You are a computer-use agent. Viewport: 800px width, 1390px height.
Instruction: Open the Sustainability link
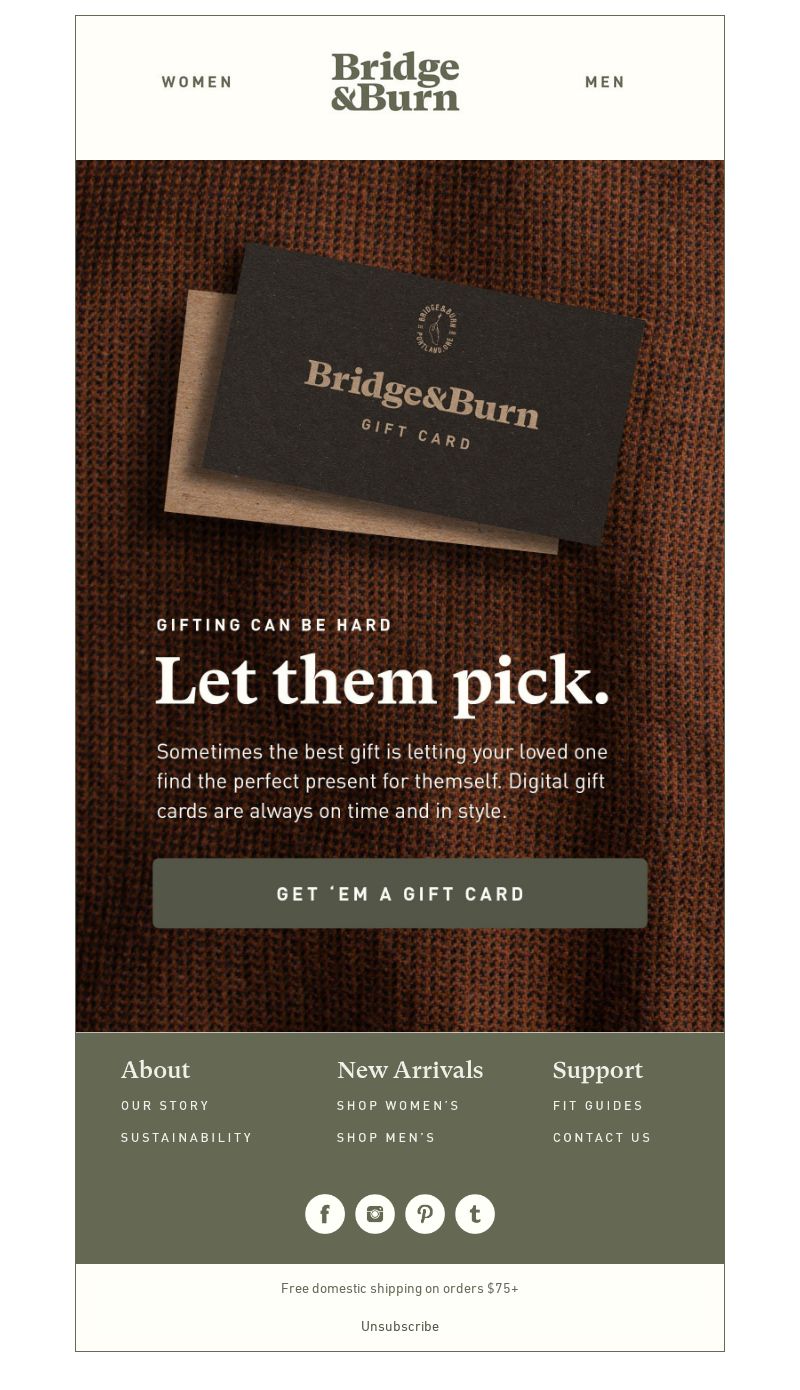187,1138
